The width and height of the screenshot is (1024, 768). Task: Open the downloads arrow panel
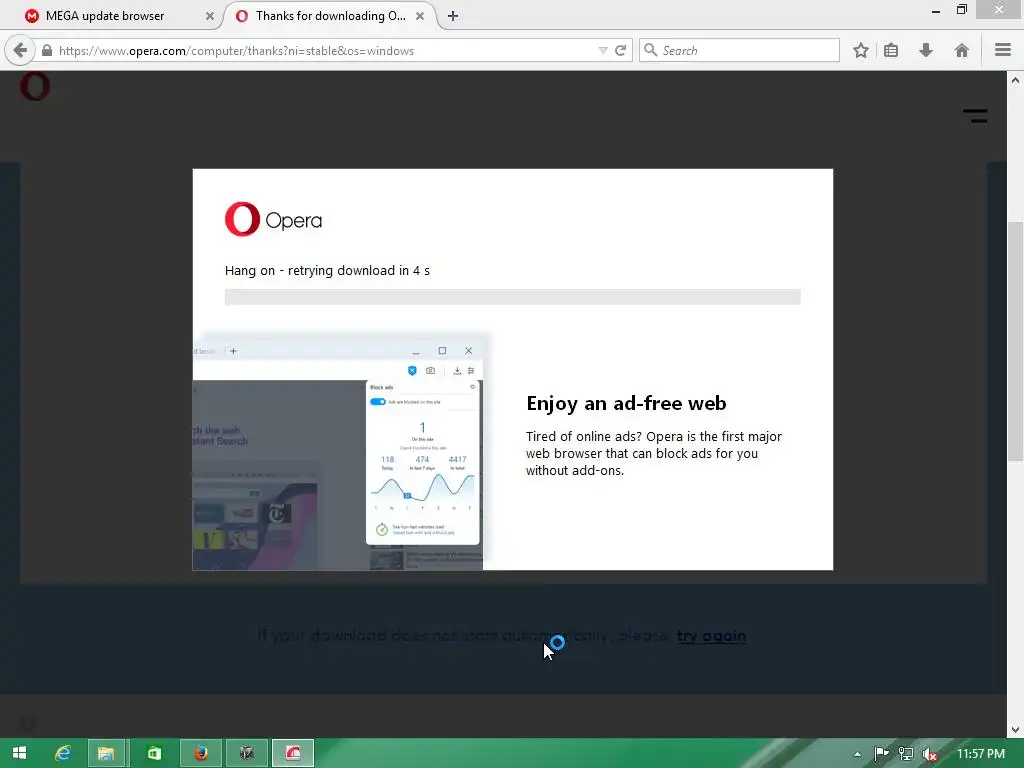click(925, 50)
